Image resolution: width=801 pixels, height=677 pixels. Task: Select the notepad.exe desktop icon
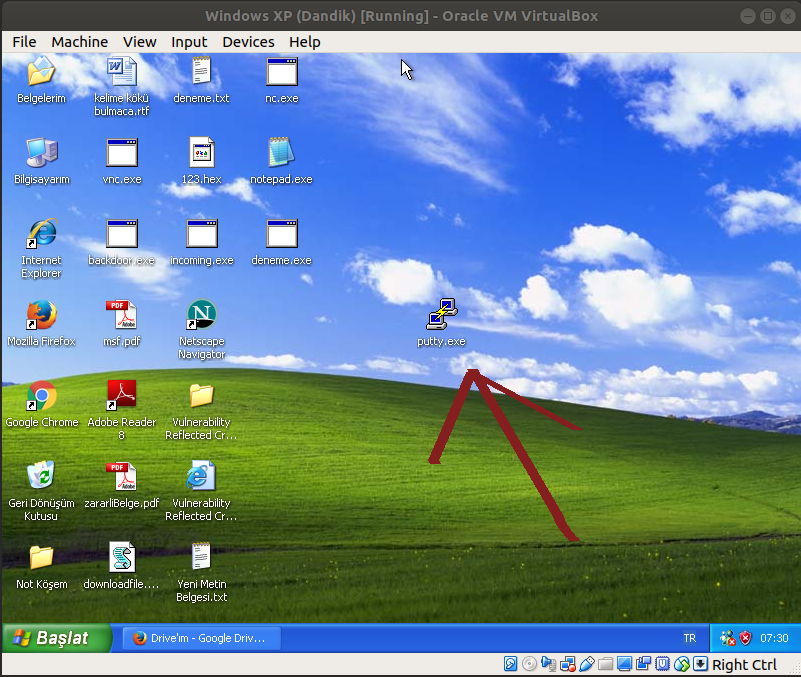pos(281,152)
